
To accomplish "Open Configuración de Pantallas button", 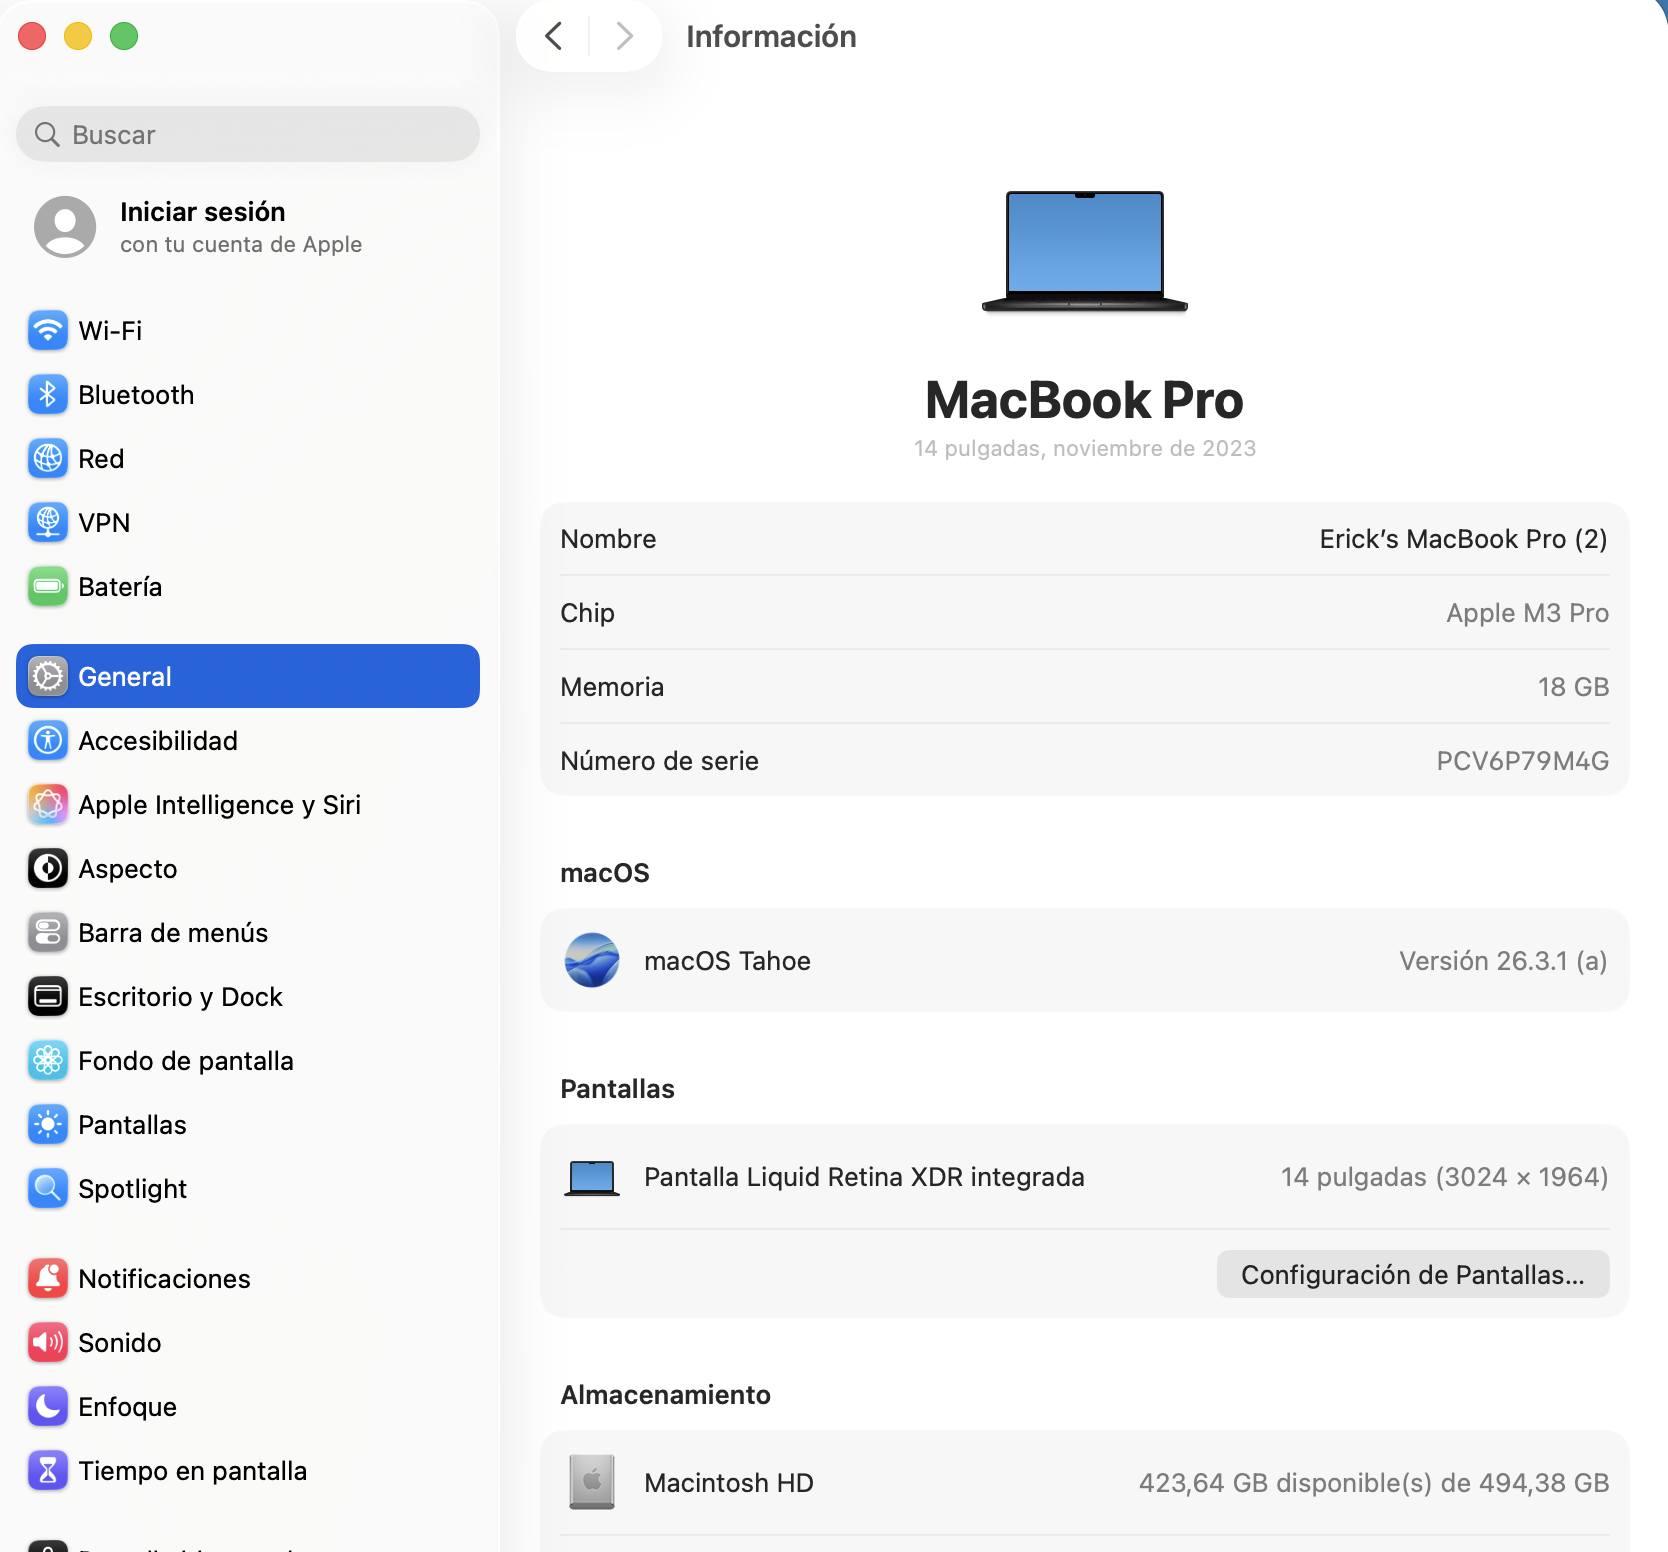I will point(1413,1274).
